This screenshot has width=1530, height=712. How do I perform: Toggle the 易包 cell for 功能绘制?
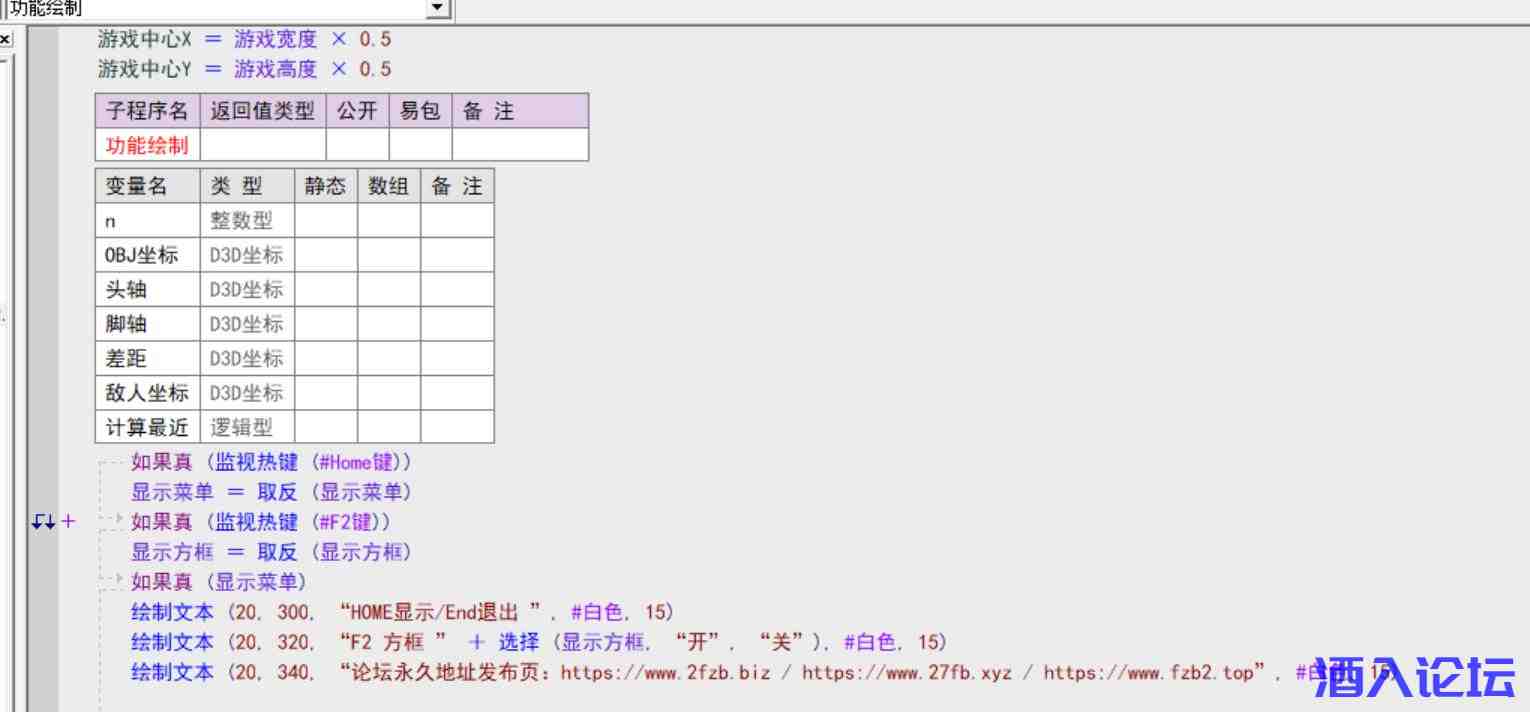tap(420, 145)
